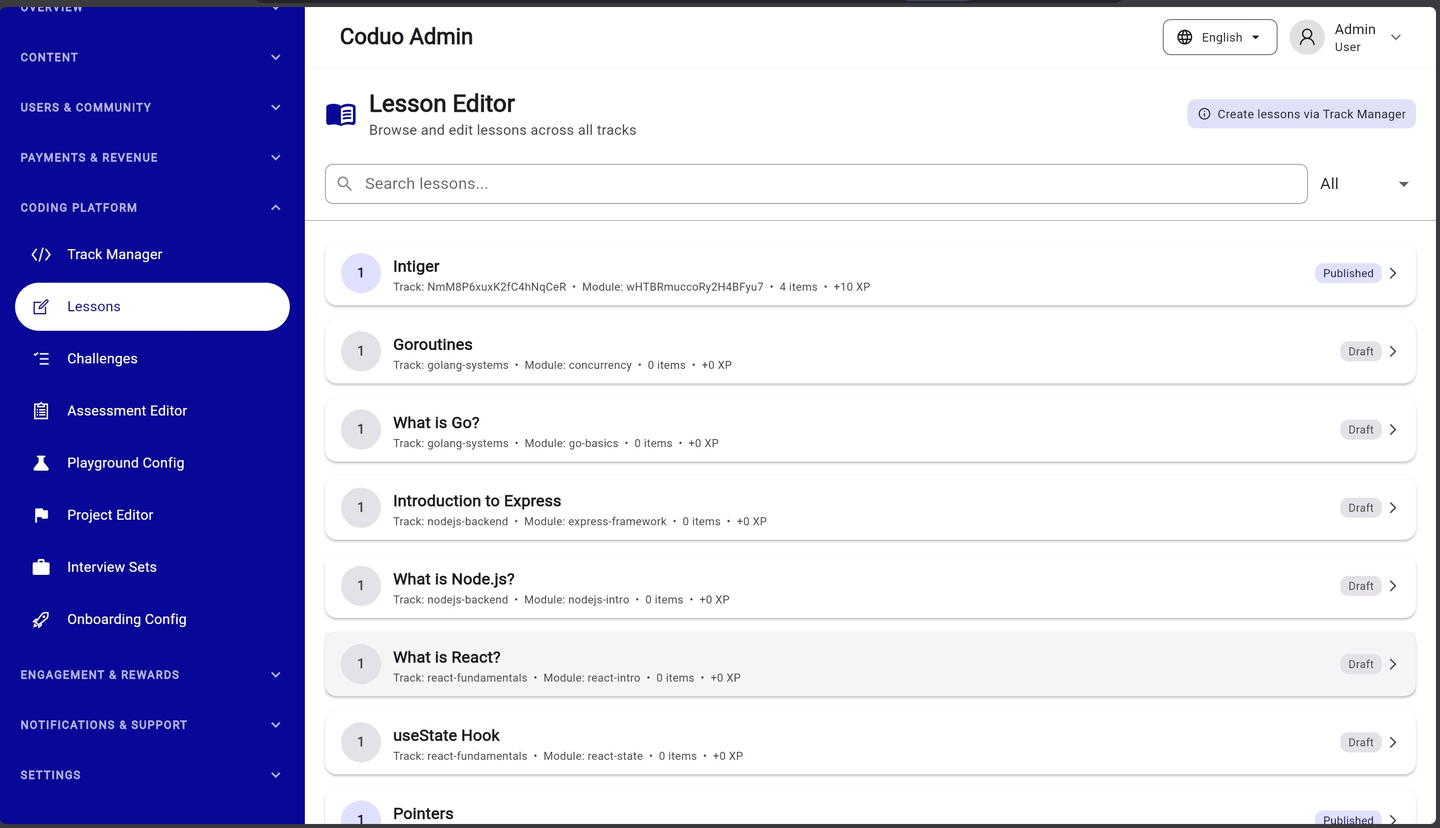Click the Onboarding Config rocket icon
Image resolution: width=1440 pixels, height=828 pixels.
pyautogui.click(x=41, y=619)
